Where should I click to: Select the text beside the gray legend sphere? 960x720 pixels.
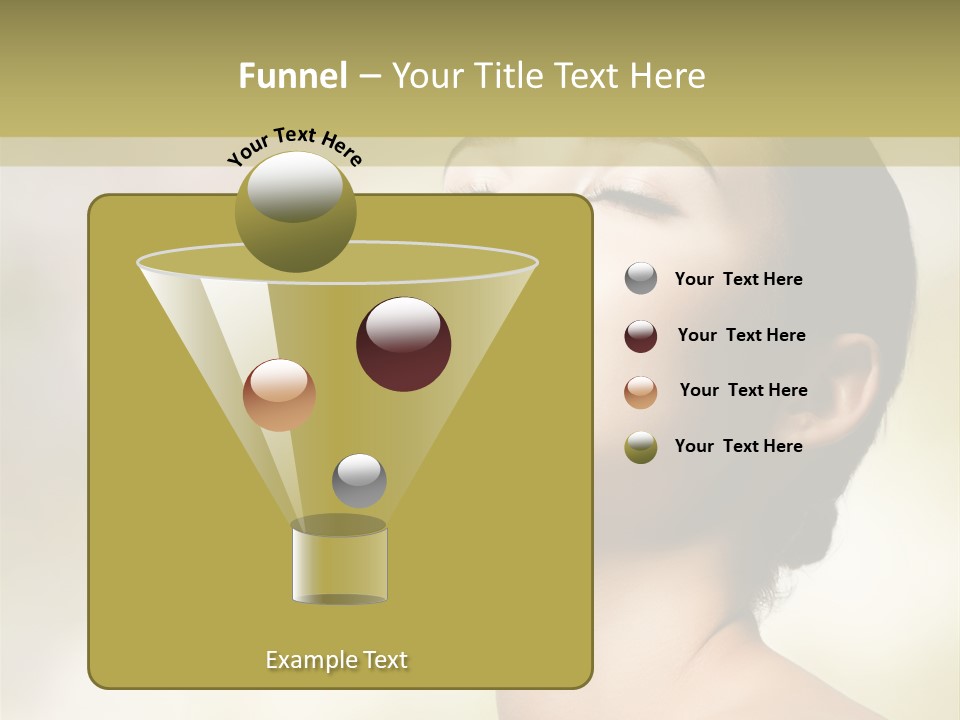(x=738, y=280)
